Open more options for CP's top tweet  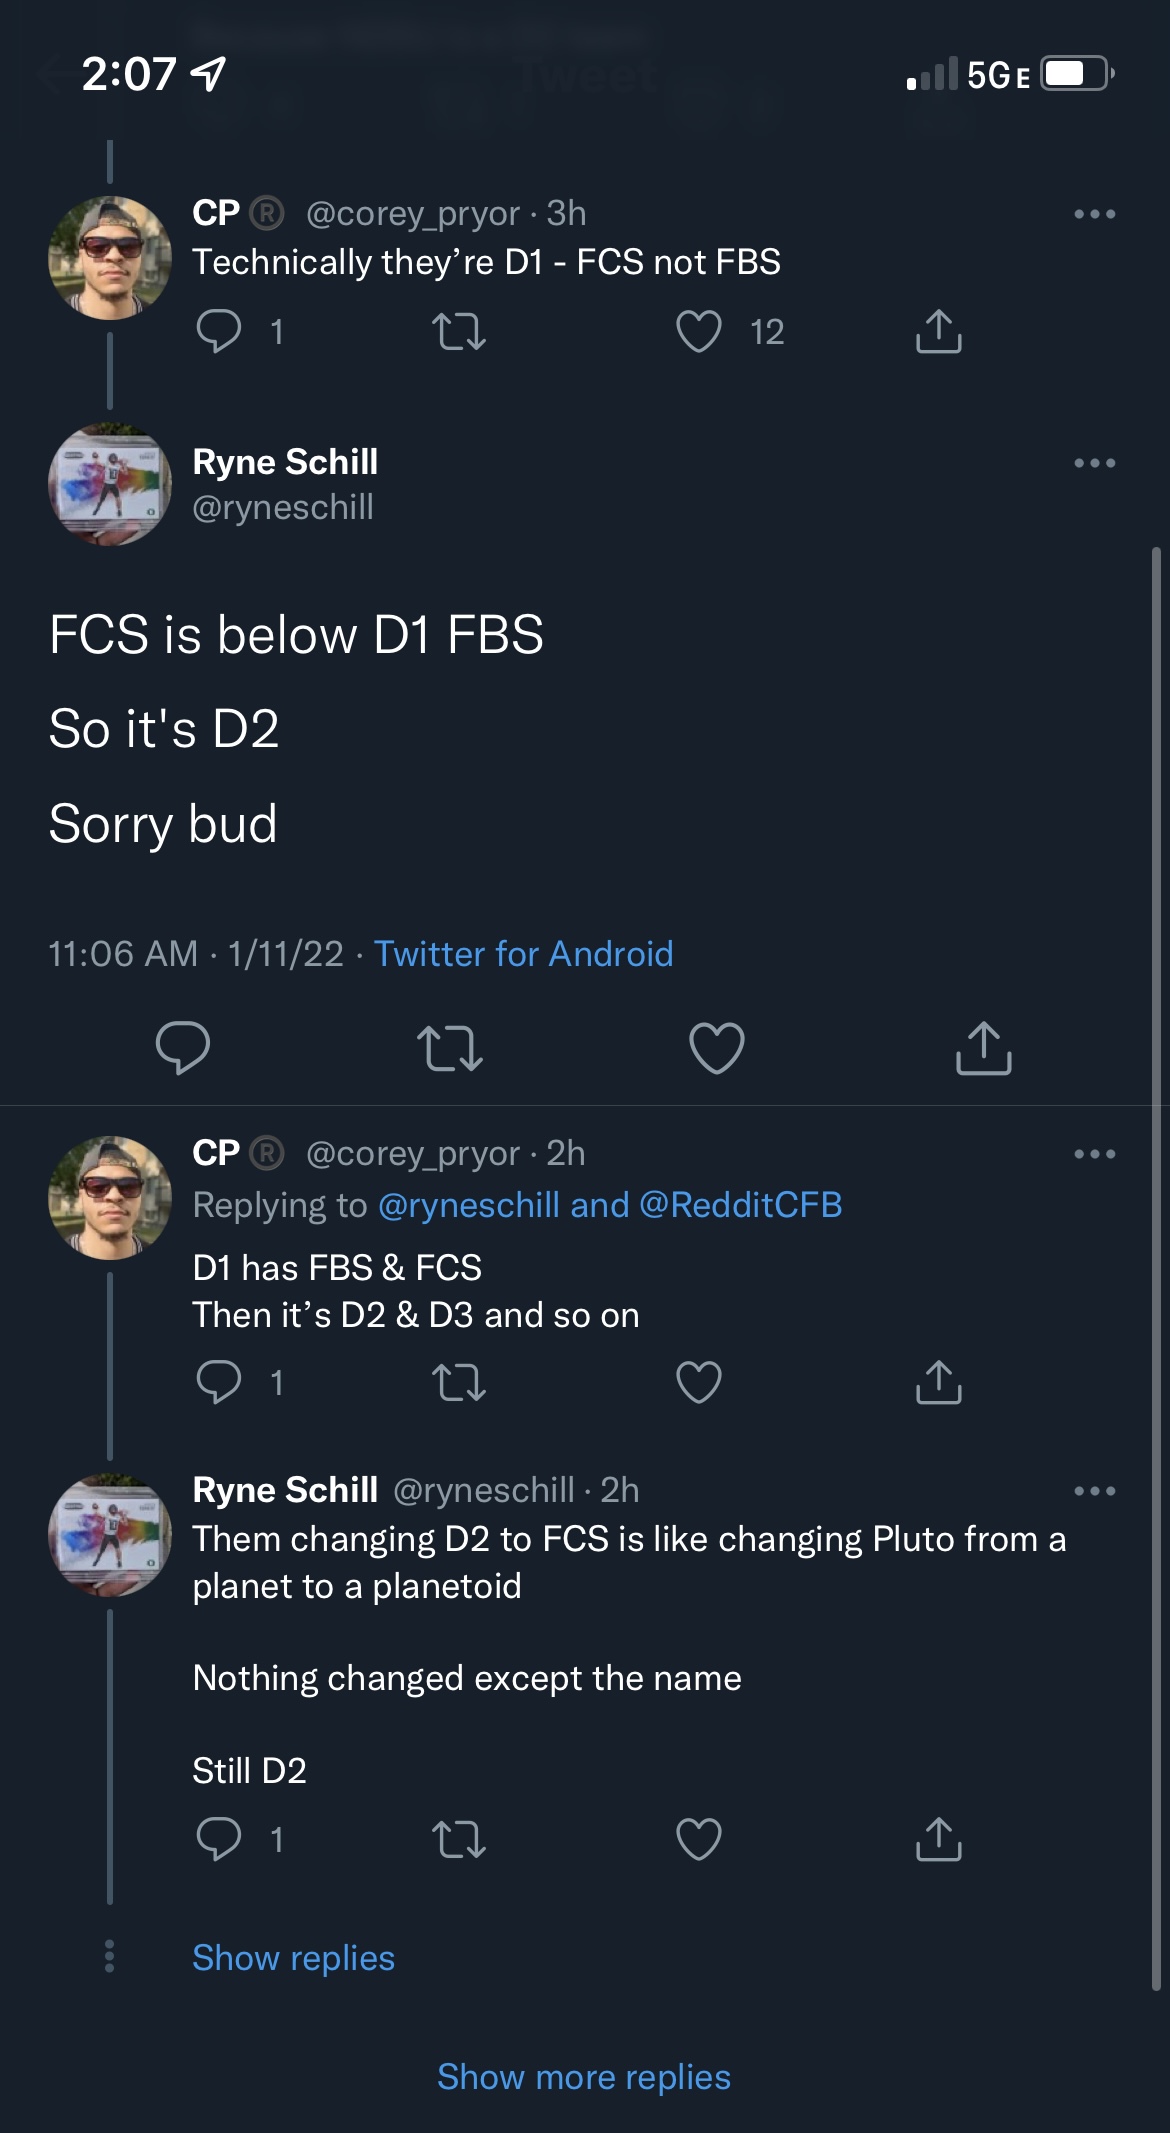pos(1094,214)
